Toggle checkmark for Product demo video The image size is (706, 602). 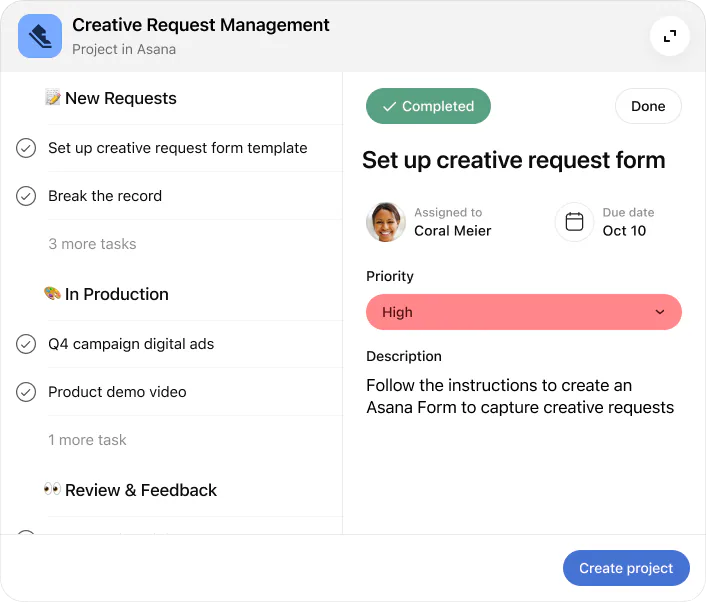26,392
